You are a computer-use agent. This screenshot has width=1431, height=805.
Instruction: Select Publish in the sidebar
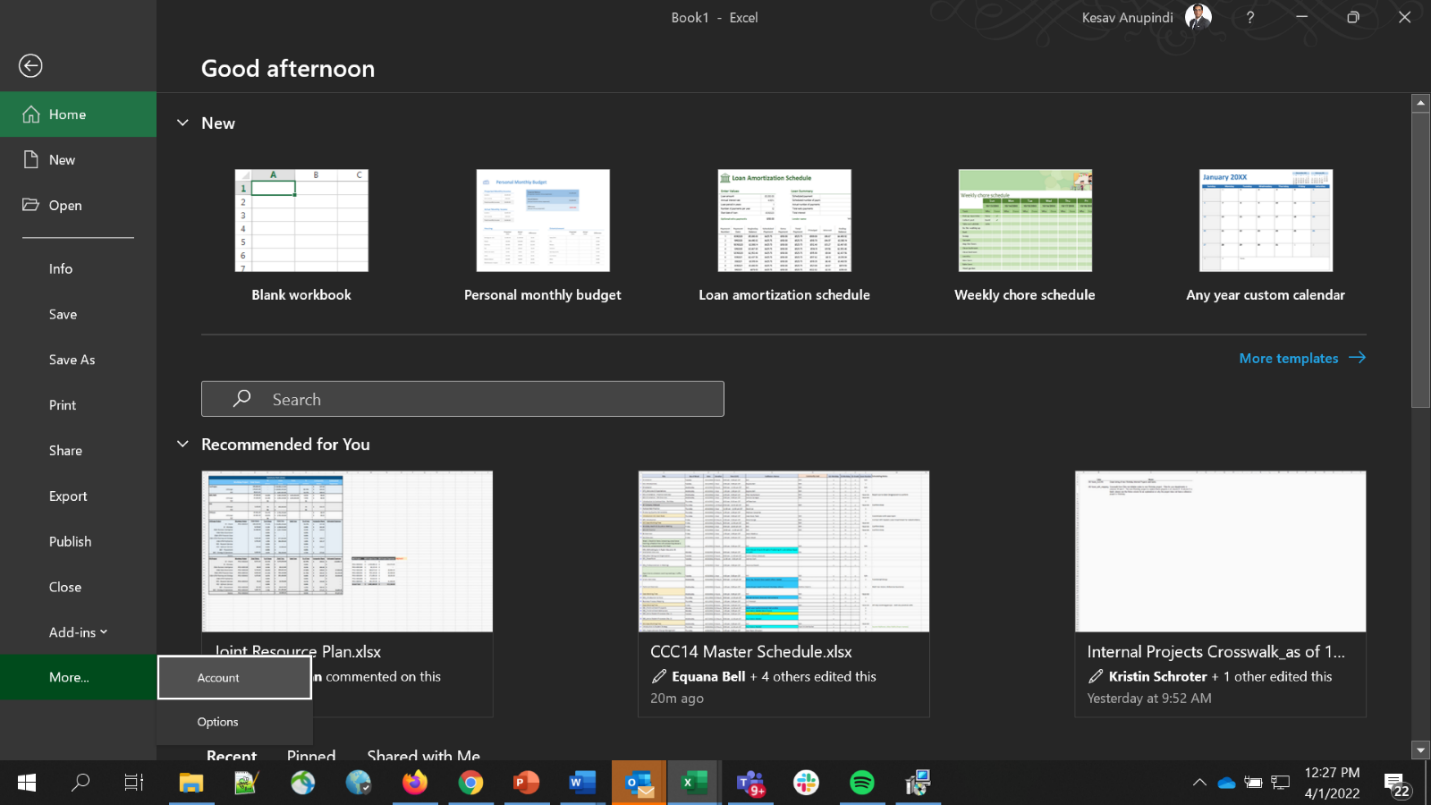[78, 542]
